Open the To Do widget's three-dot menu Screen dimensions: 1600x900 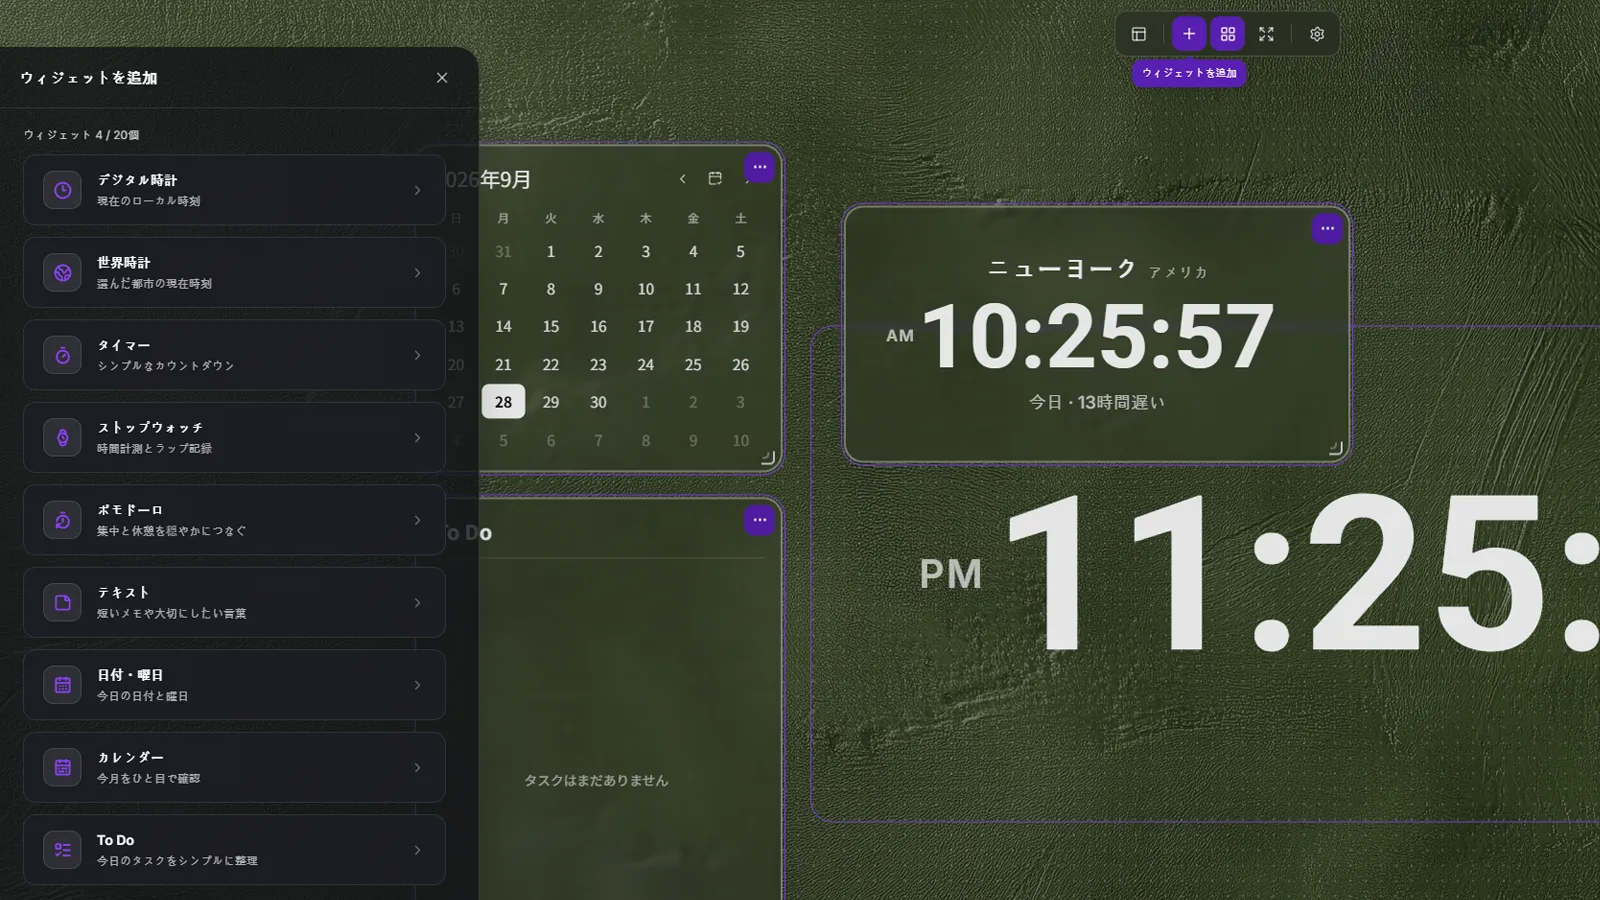(760, 520)
